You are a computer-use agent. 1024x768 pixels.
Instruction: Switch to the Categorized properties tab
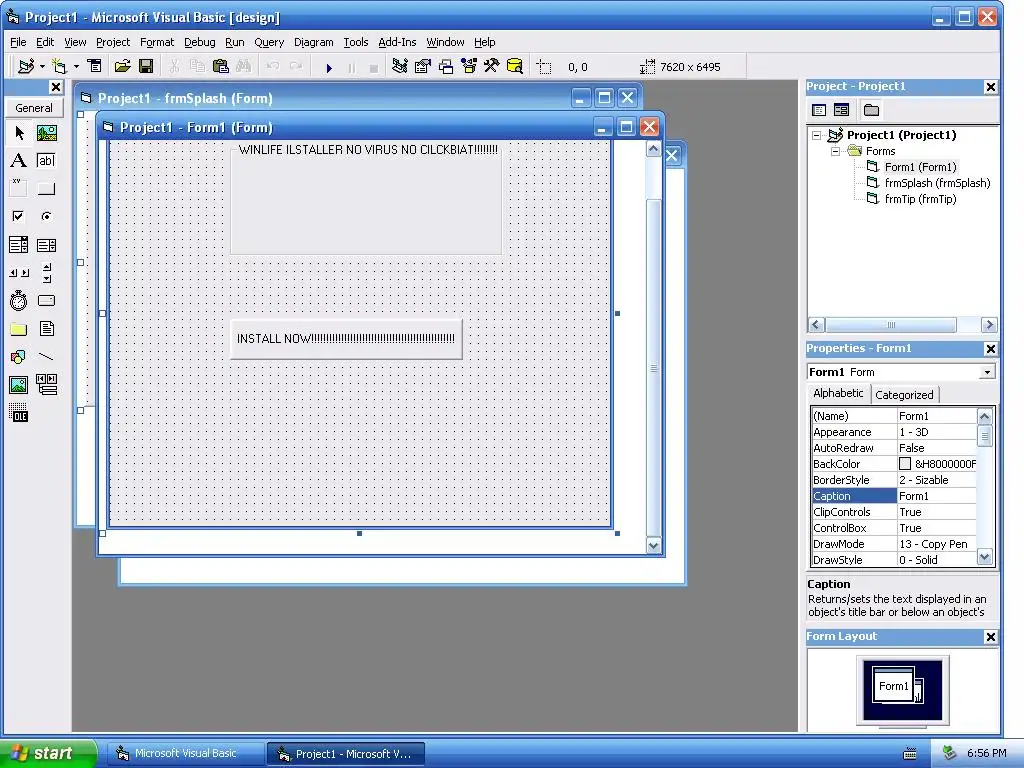(904, 395)
